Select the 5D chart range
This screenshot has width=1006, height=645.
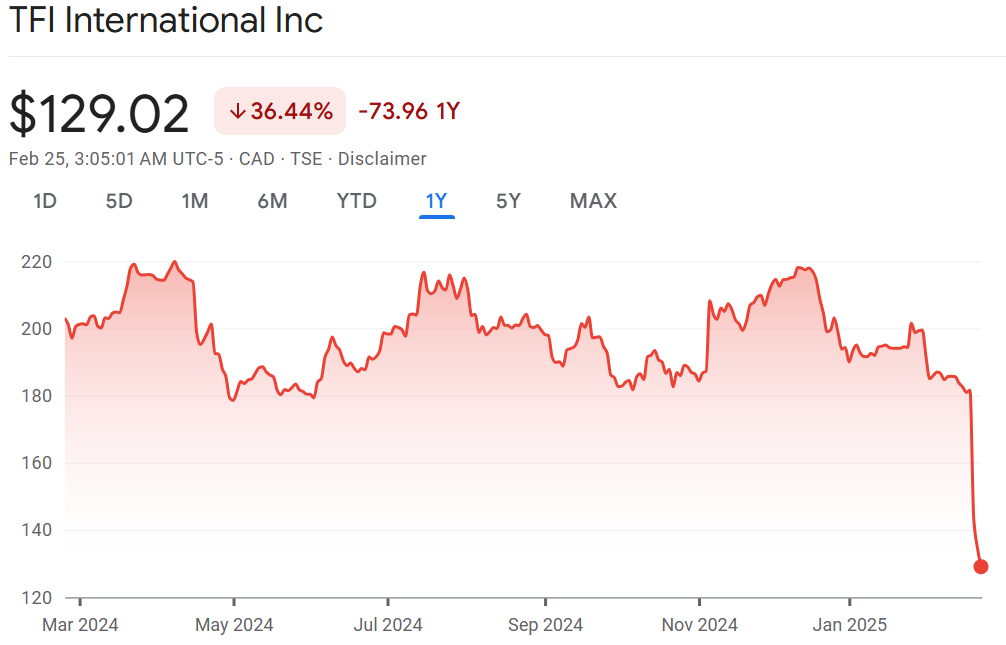tap(119, 201)
